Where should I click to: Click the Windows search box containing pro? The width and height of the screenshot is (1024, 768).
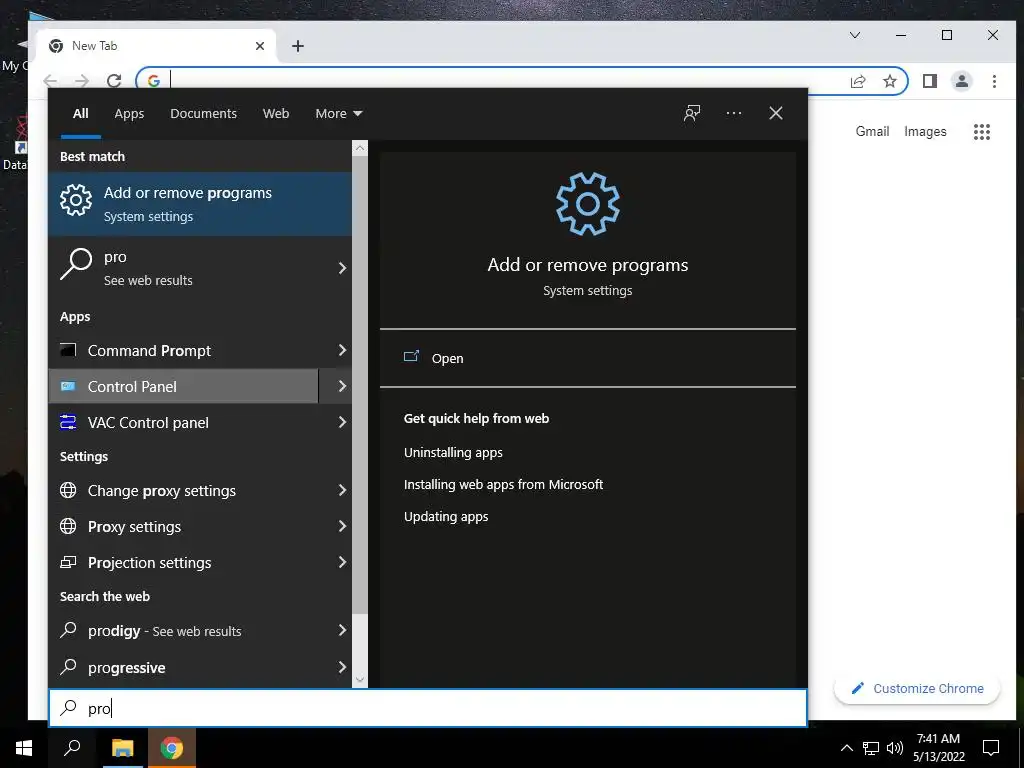[428, 708]
